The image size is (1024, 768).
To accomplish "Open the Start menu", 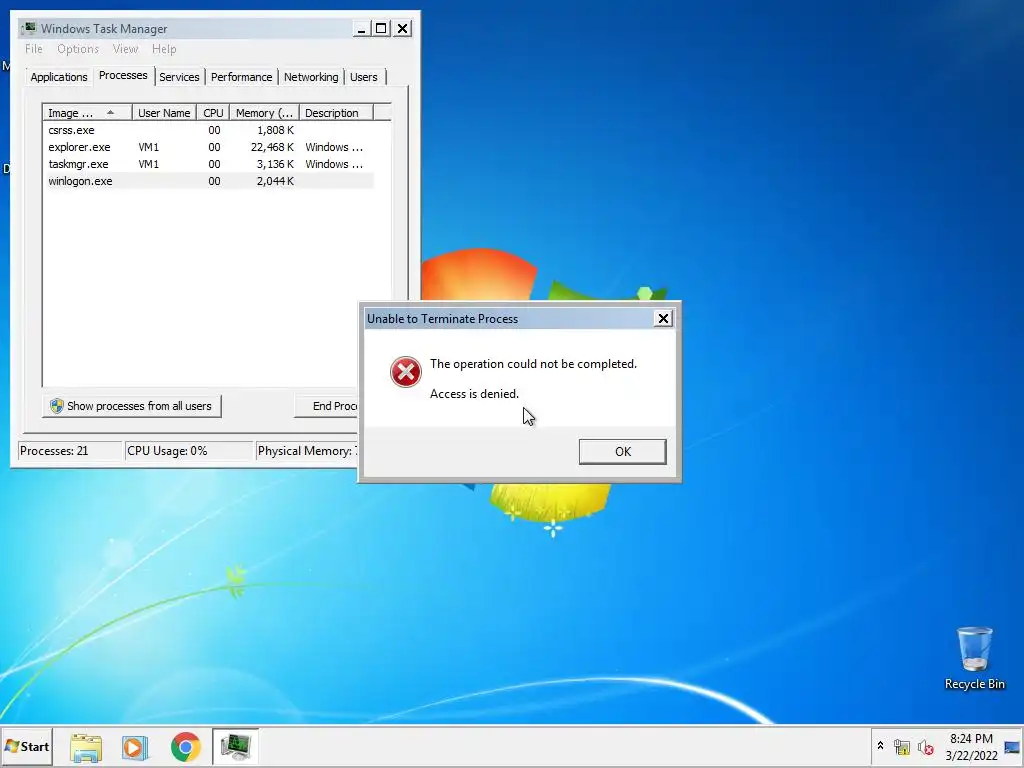I will pyautogui.click(x=27, y=746).
